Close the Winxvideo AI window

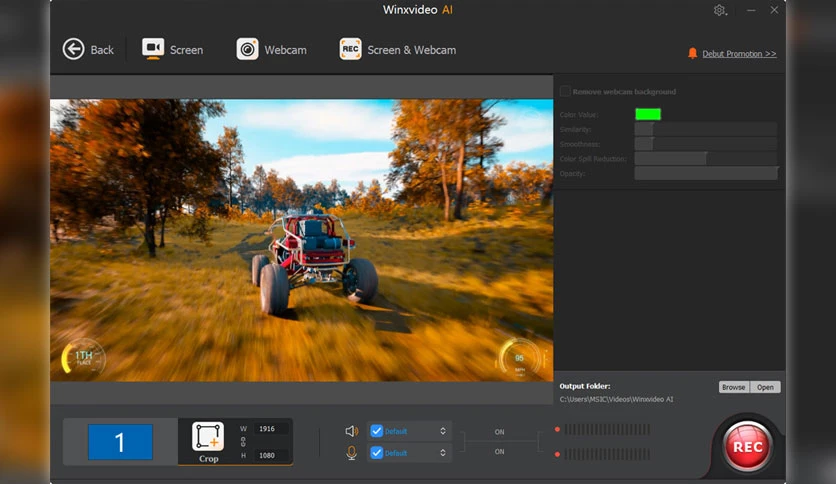(774, 10)
